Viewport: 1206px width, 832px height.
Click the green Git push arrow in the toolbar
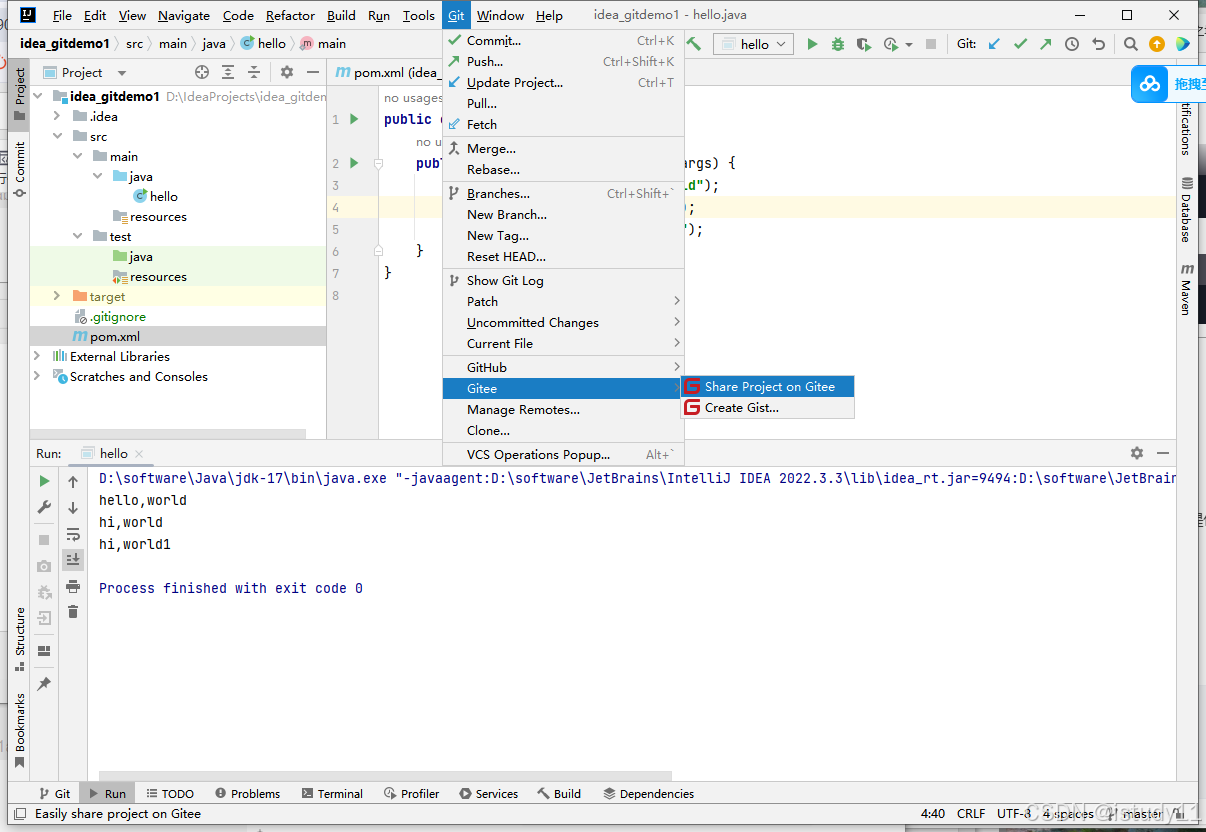(1045, 44)
